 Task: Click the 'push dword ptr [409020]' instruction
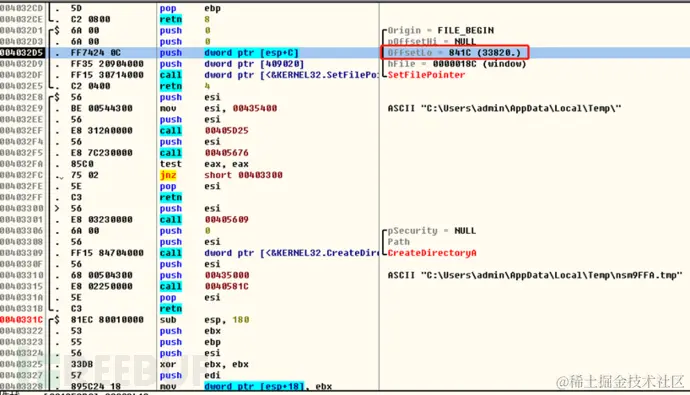point(231,64)
